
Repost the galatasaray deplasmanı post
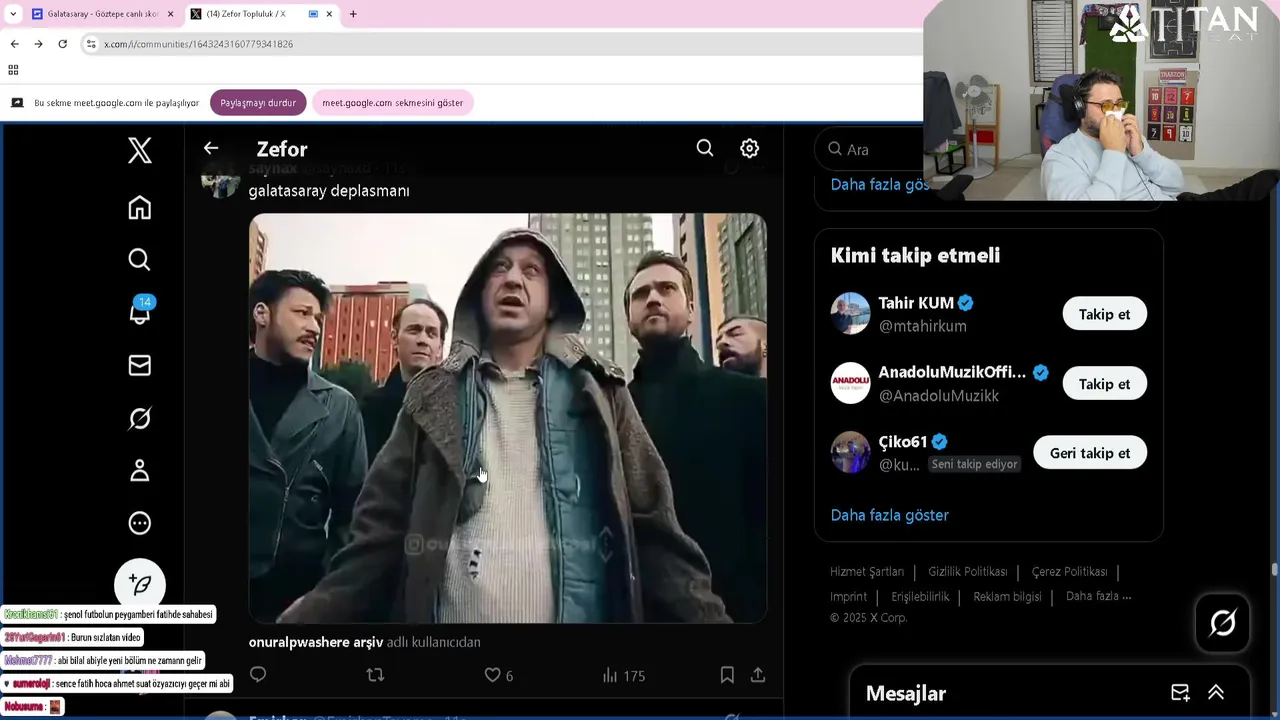[x=375, y=675]
